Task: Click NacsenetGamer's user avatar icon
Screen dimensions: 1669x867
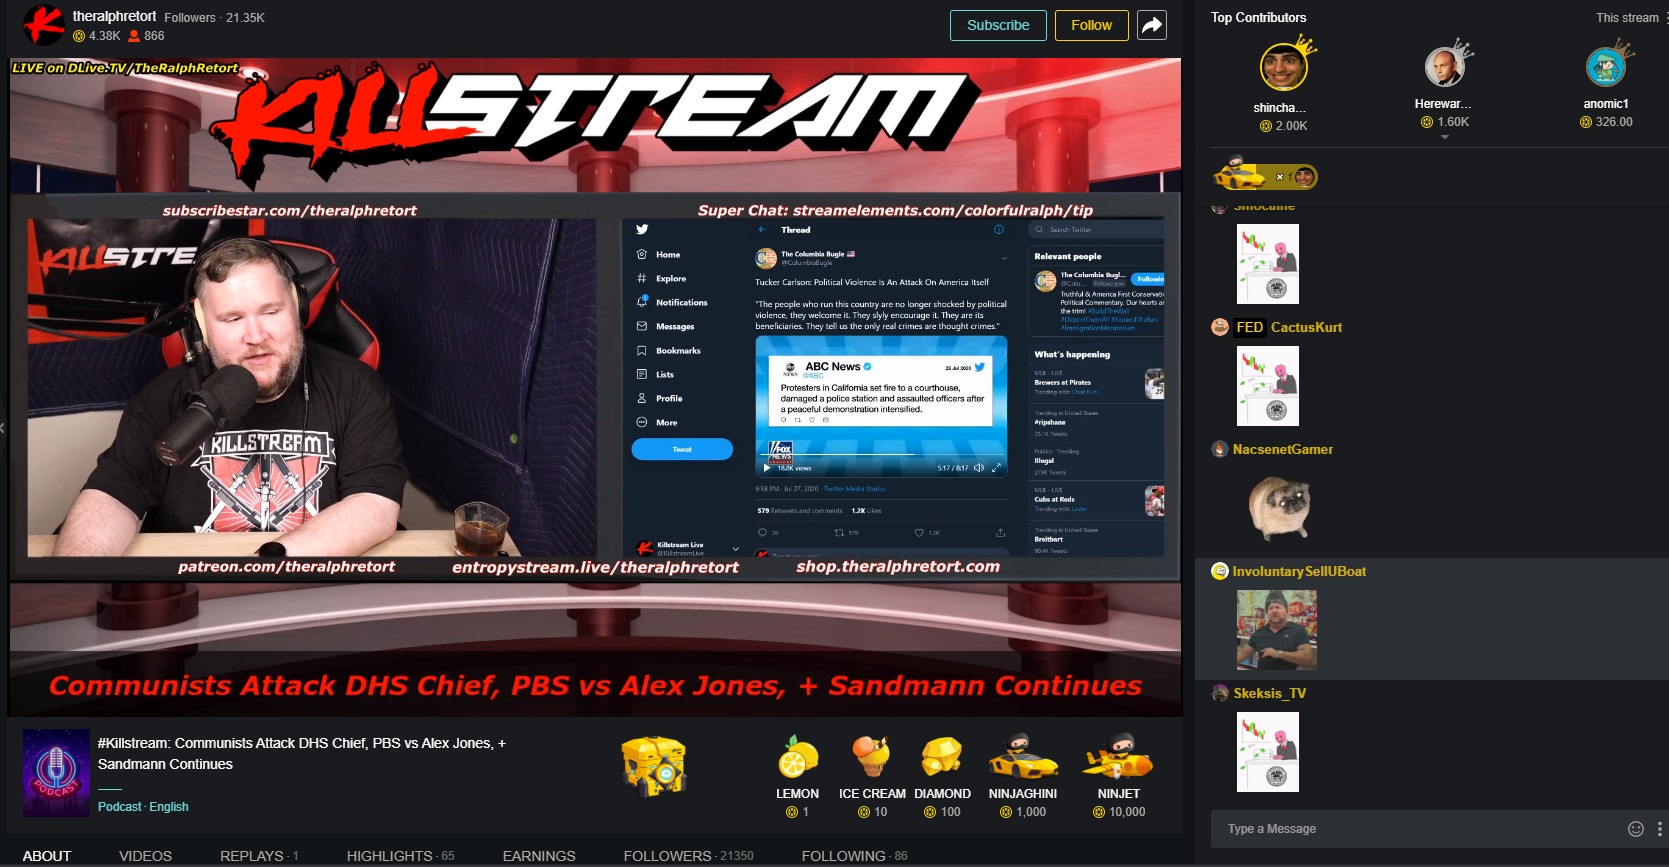Action: 1220,449
